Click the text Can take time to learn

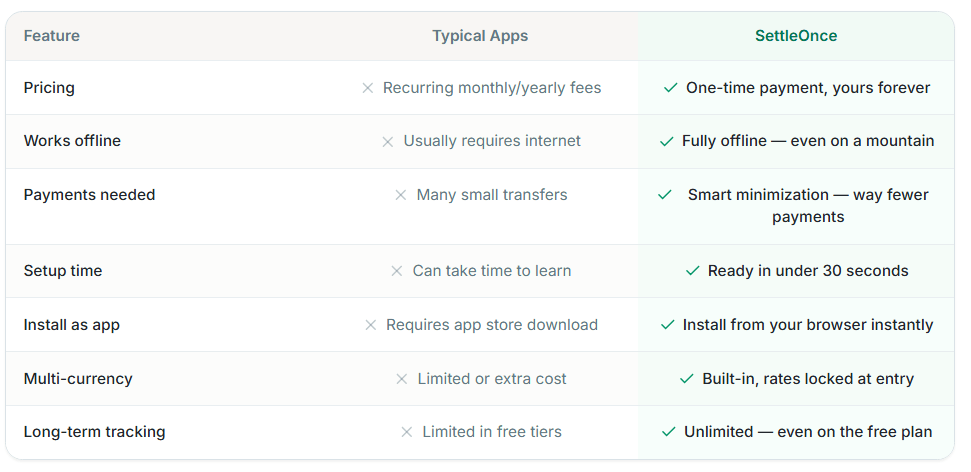click(x=492, y=271)
